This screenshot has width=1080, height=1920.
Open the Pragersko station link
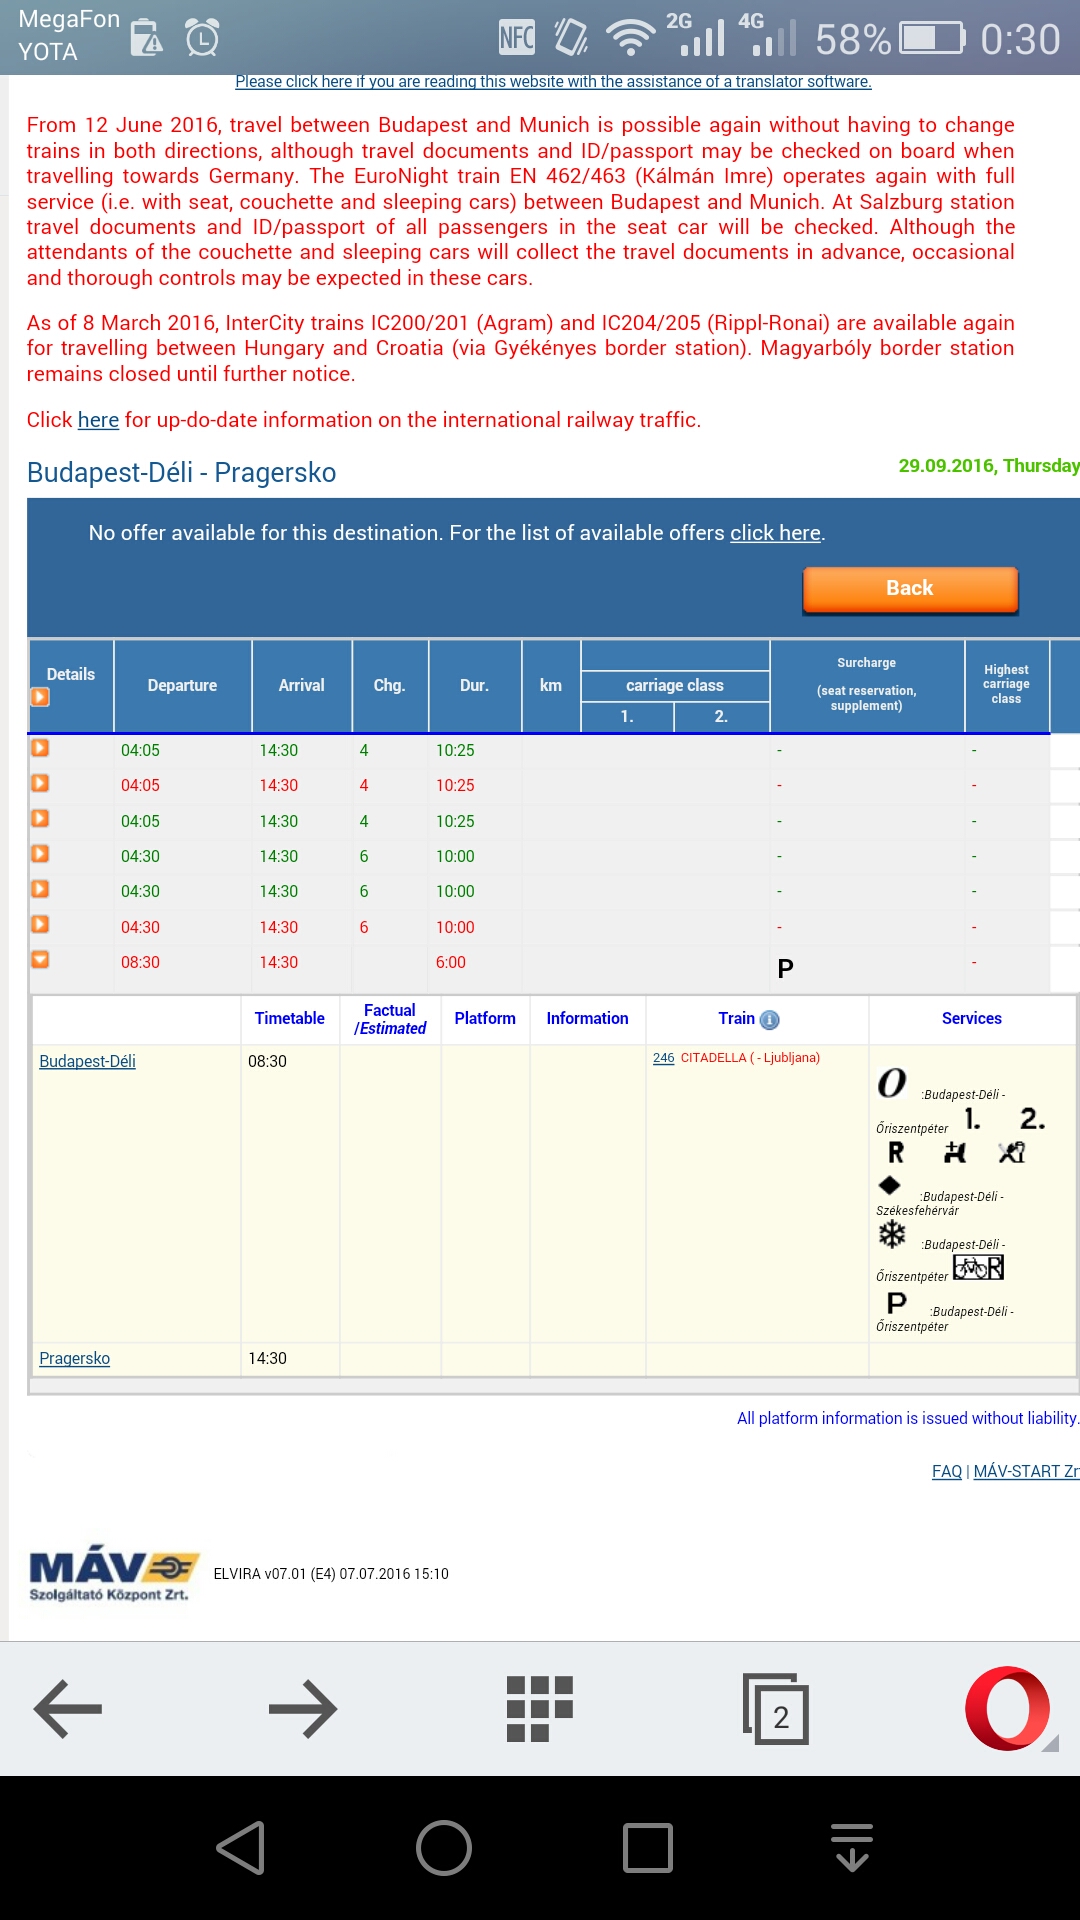(74, 1358)
